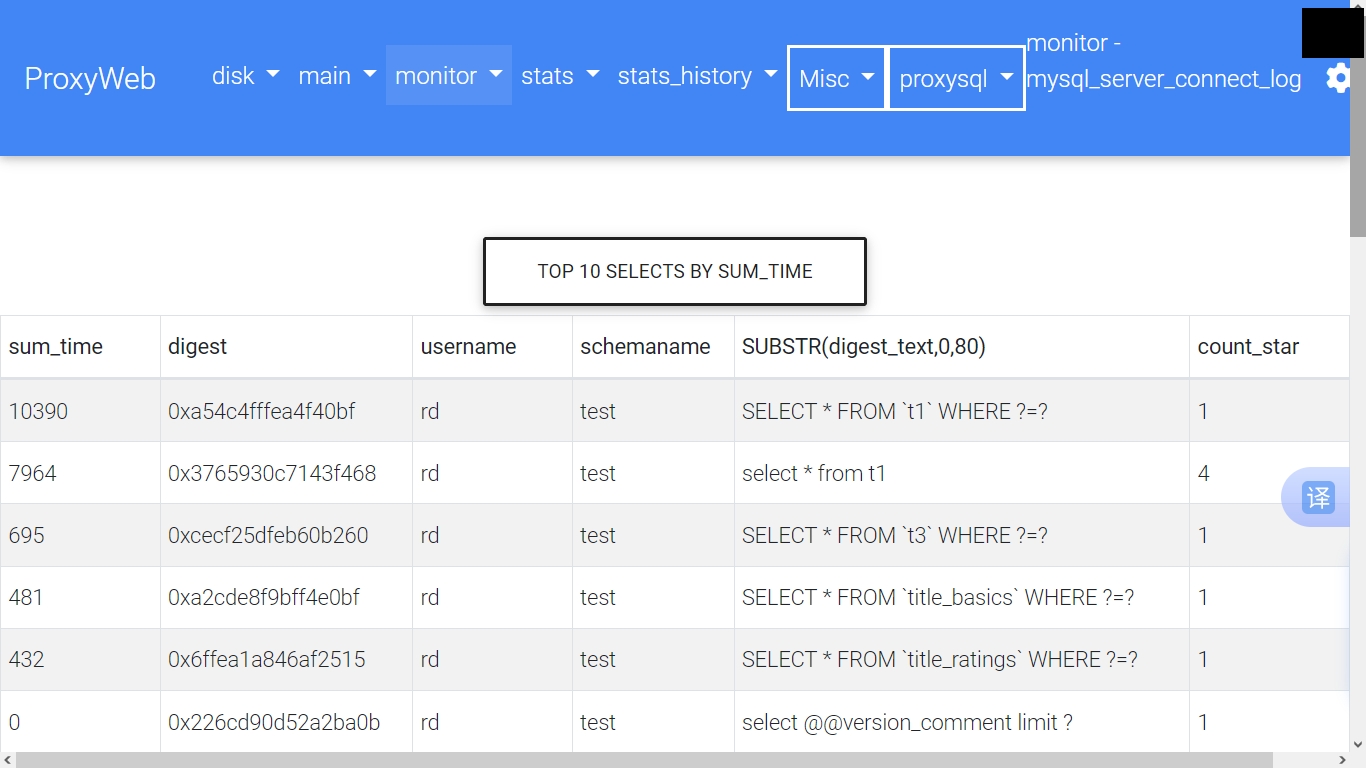Expand the monitor dropdown
This screenshot has height=768, width=1366.
coord(448,75)
